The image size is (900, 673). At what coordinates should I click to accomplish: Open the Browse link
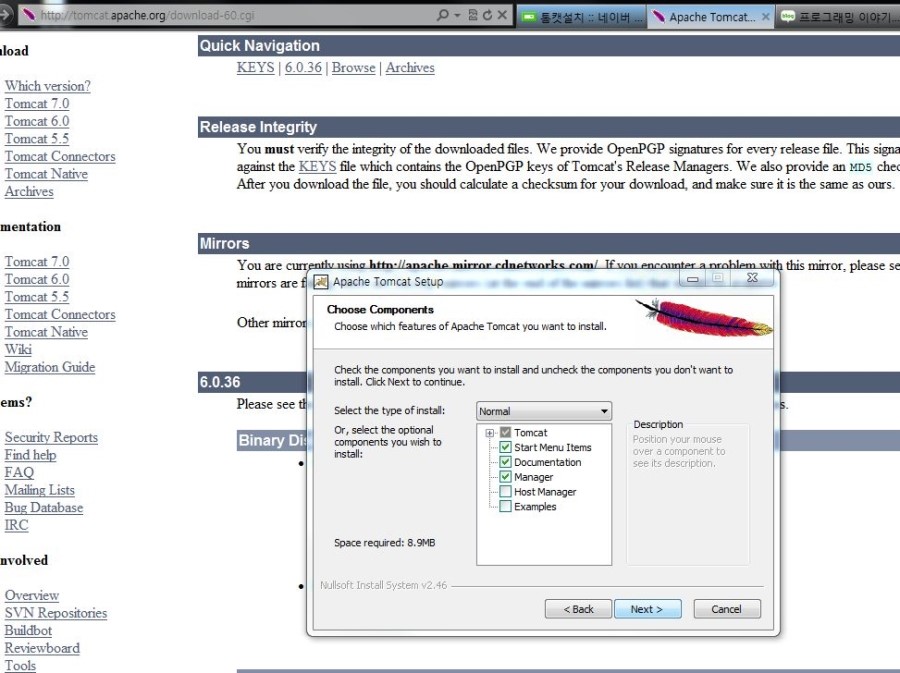[354, 68]
